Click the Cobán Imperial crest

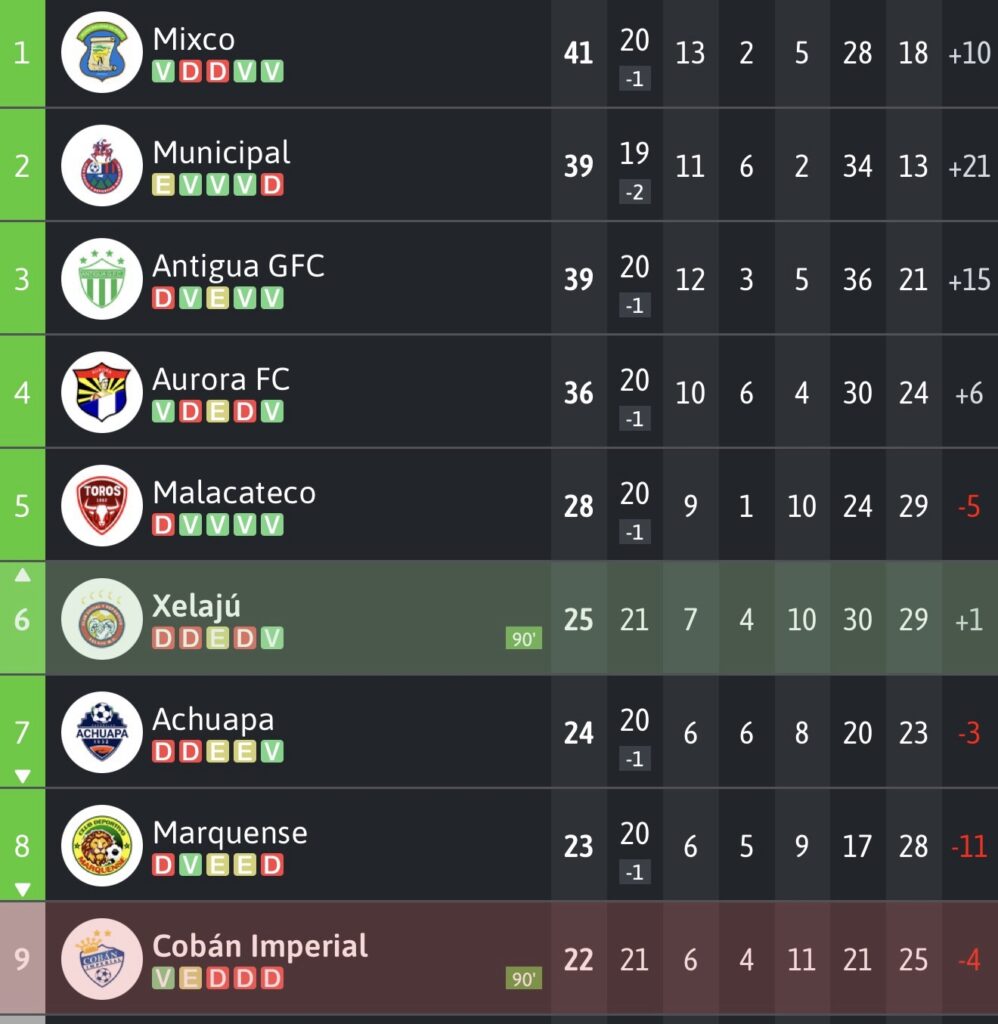[x=102, y=959]
